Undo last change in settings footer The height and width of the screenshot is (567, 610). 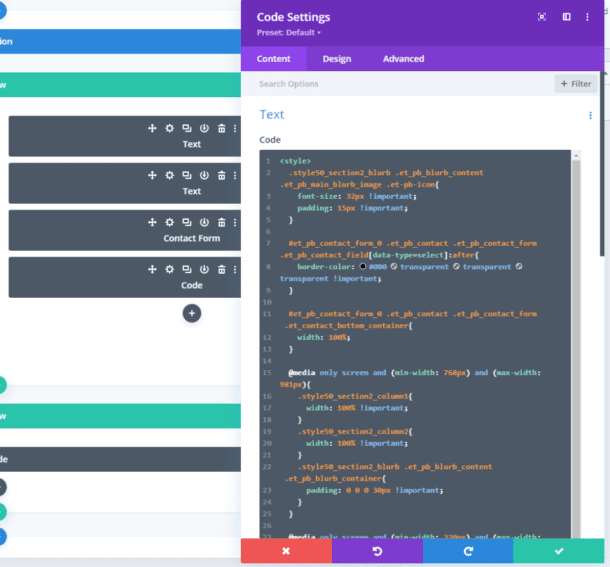point(377,551)
